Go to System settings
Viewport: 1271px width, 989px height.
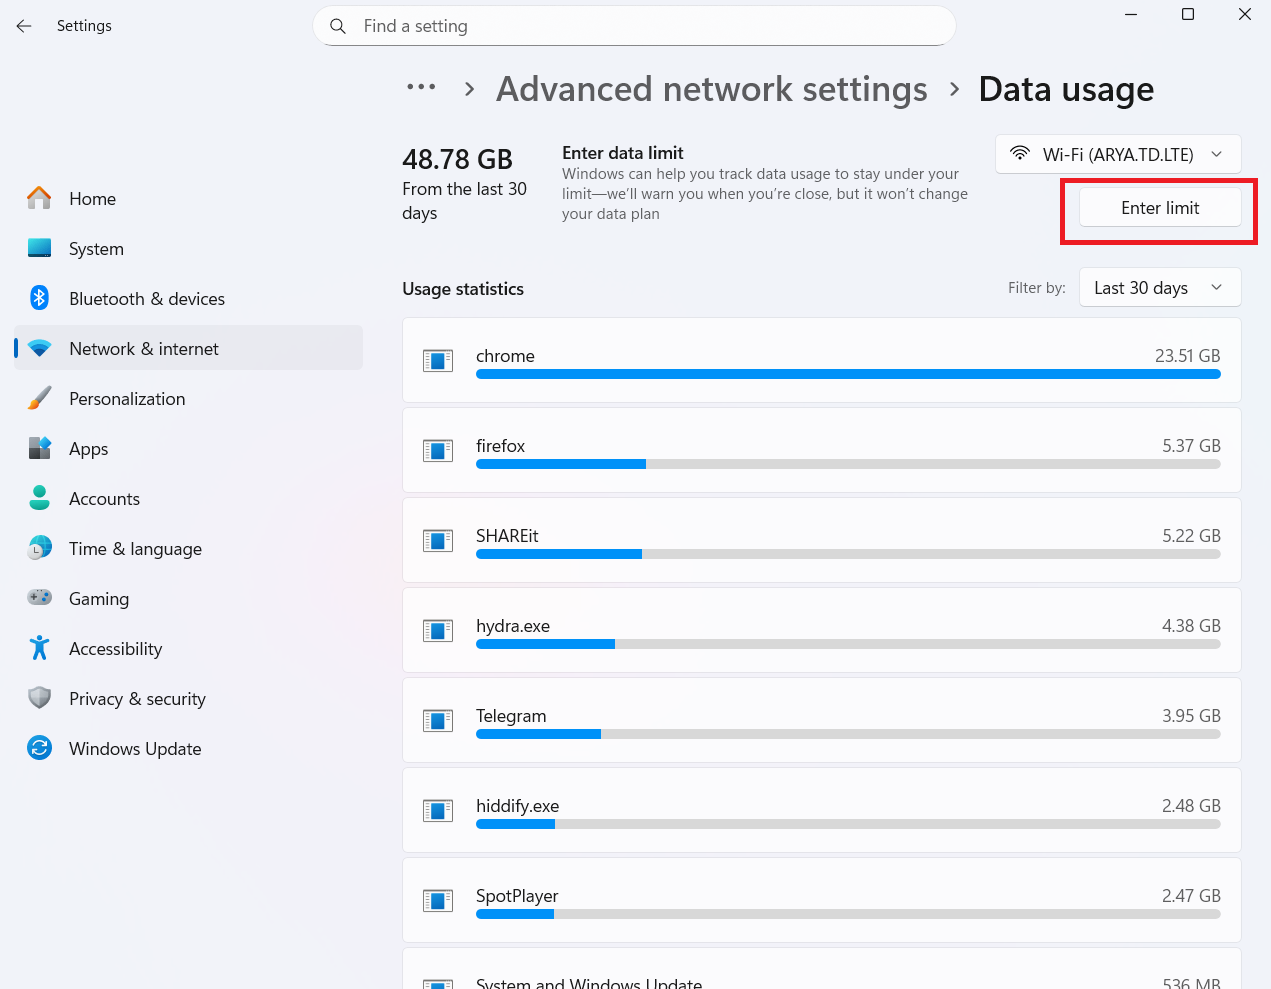coord(188,248)
